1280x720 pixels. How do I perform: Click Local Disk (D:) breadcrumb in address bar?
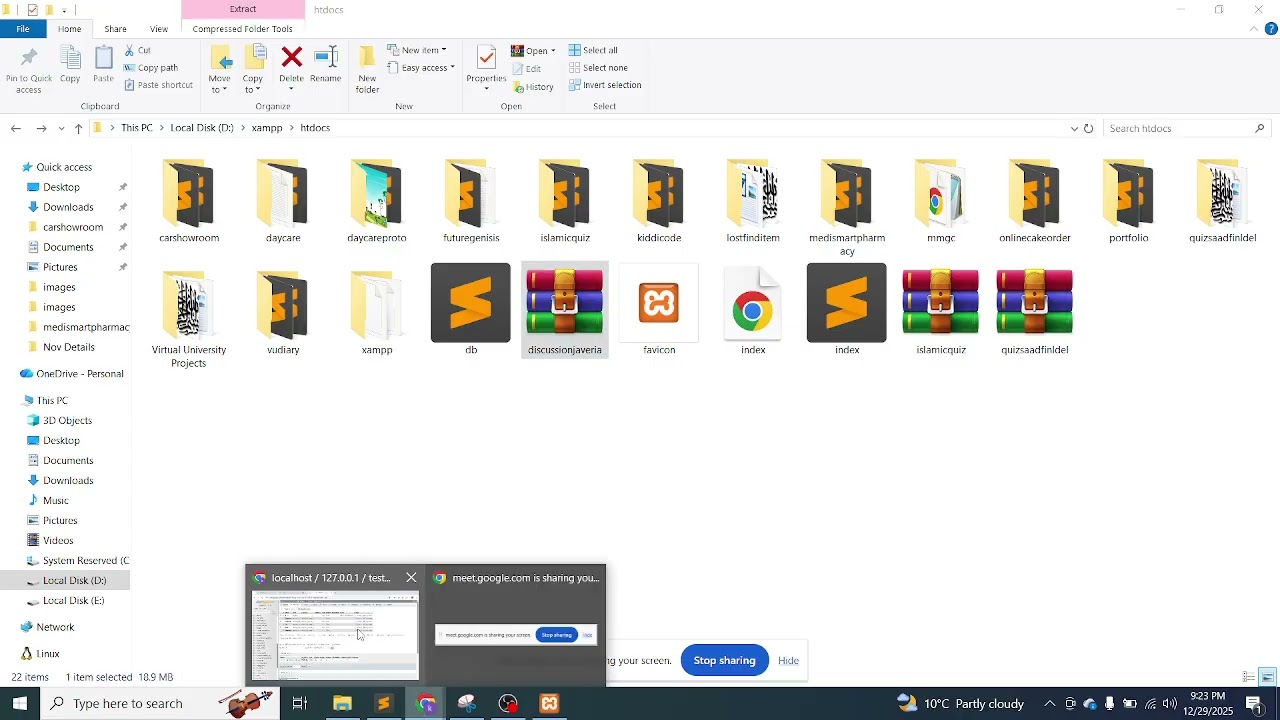tap(202, 128)
